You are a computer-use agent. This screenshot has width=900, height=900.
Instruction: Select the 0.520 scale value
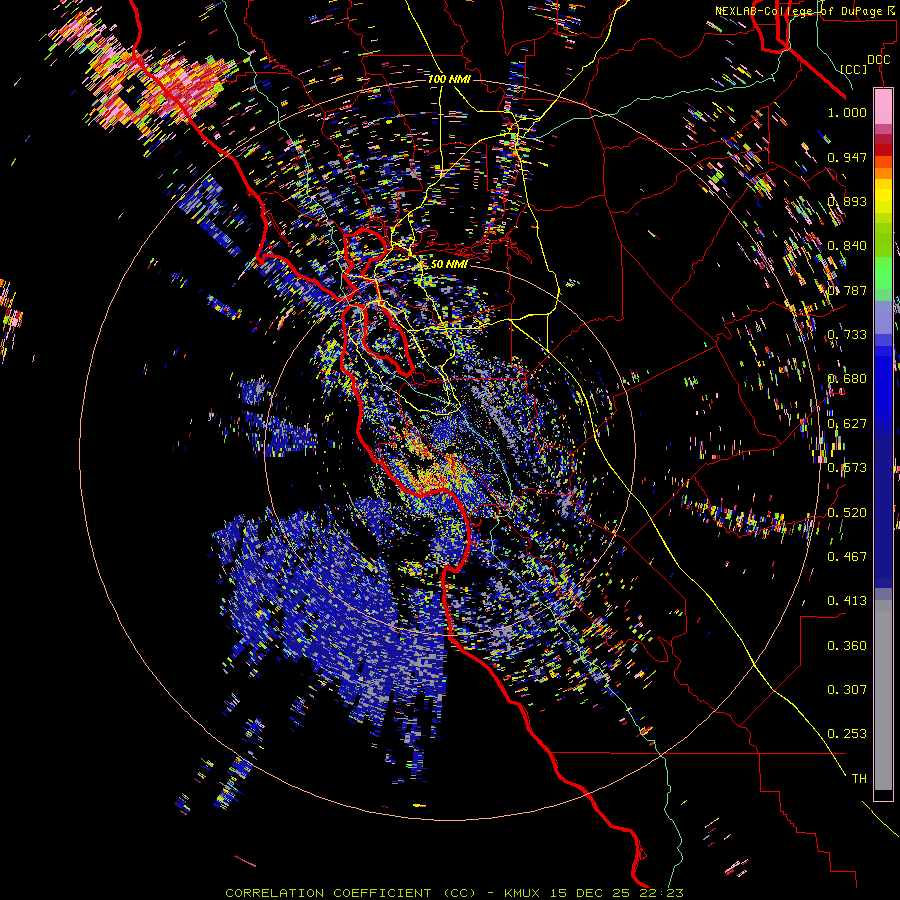coord(847,513)
